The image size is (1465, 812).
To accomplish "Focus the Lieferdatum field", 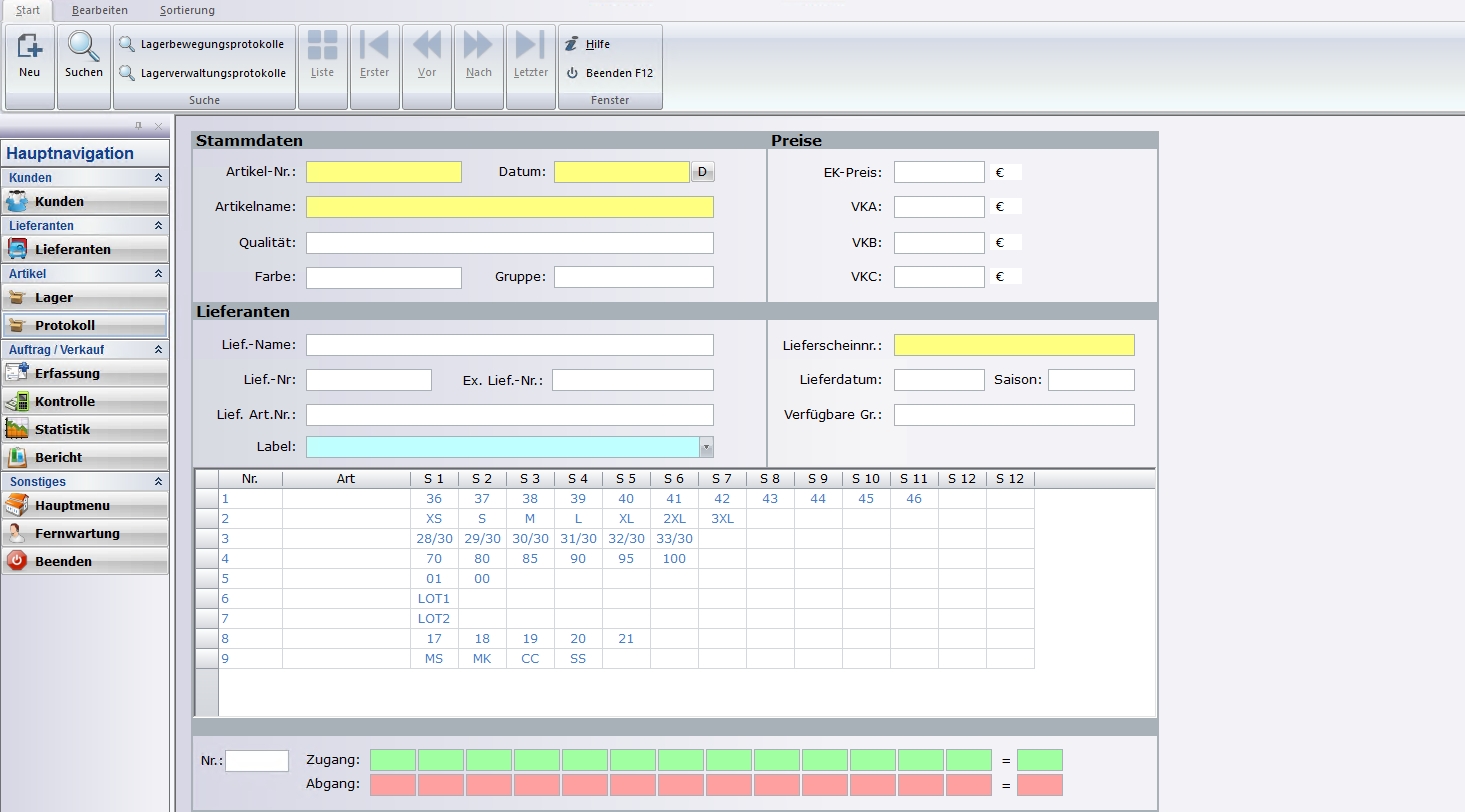I will 939,380.
